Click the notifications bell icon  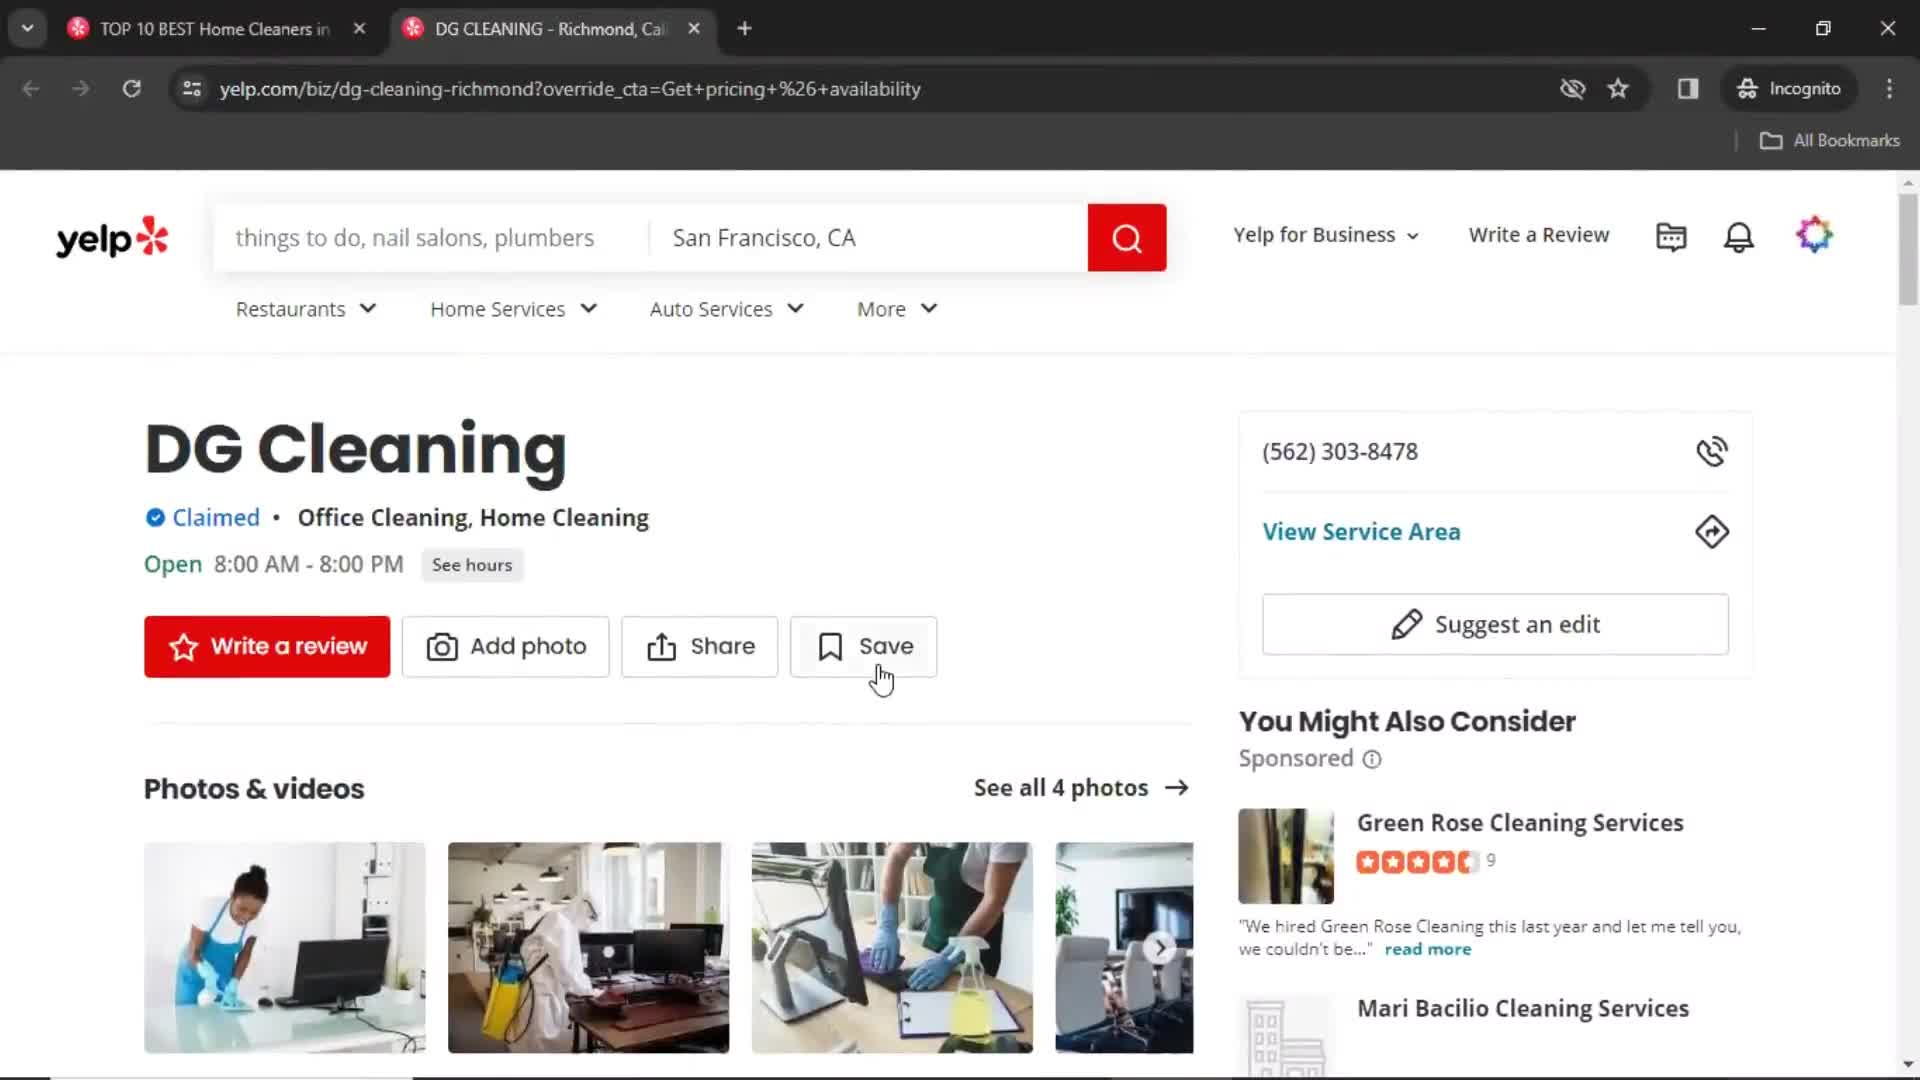pos(1741,235)
